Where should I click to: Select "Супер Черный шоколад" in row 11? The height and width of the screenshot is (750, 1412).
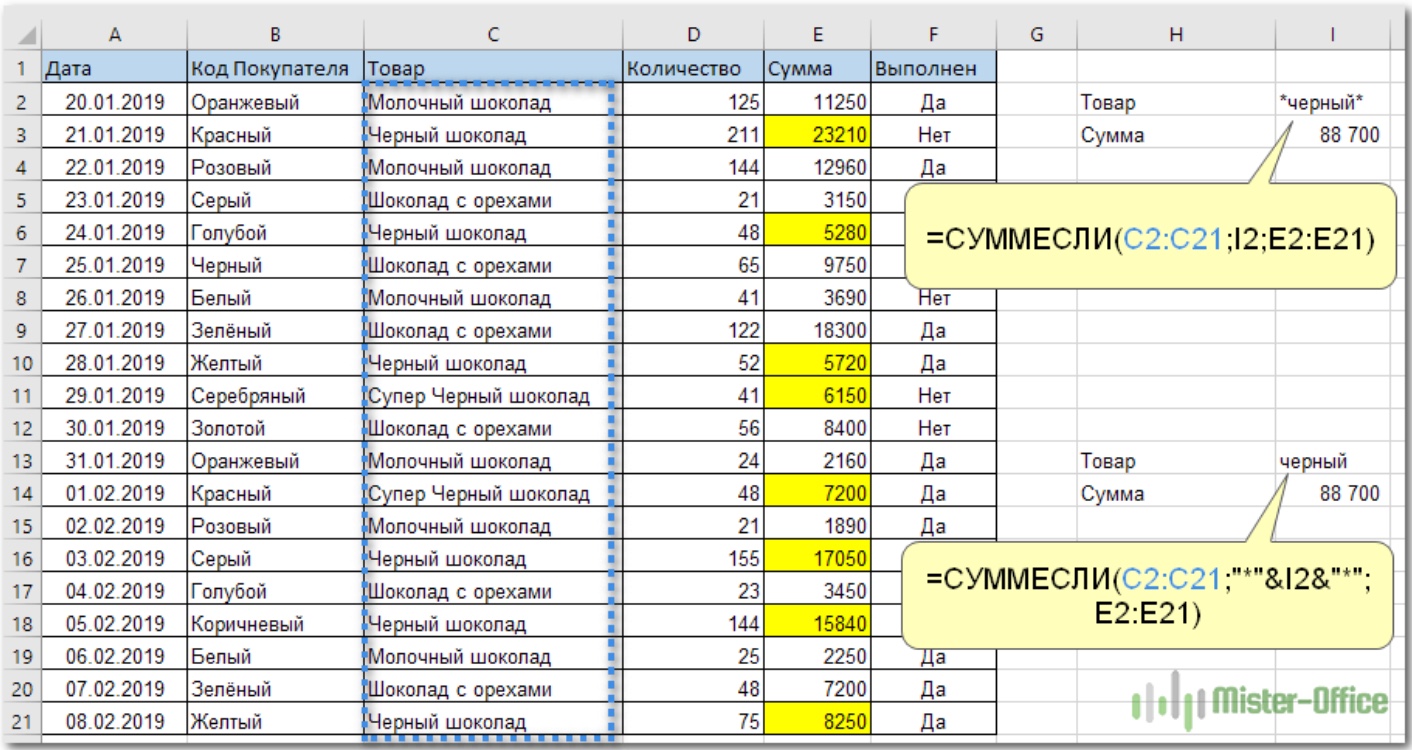[x=493, y=396]
